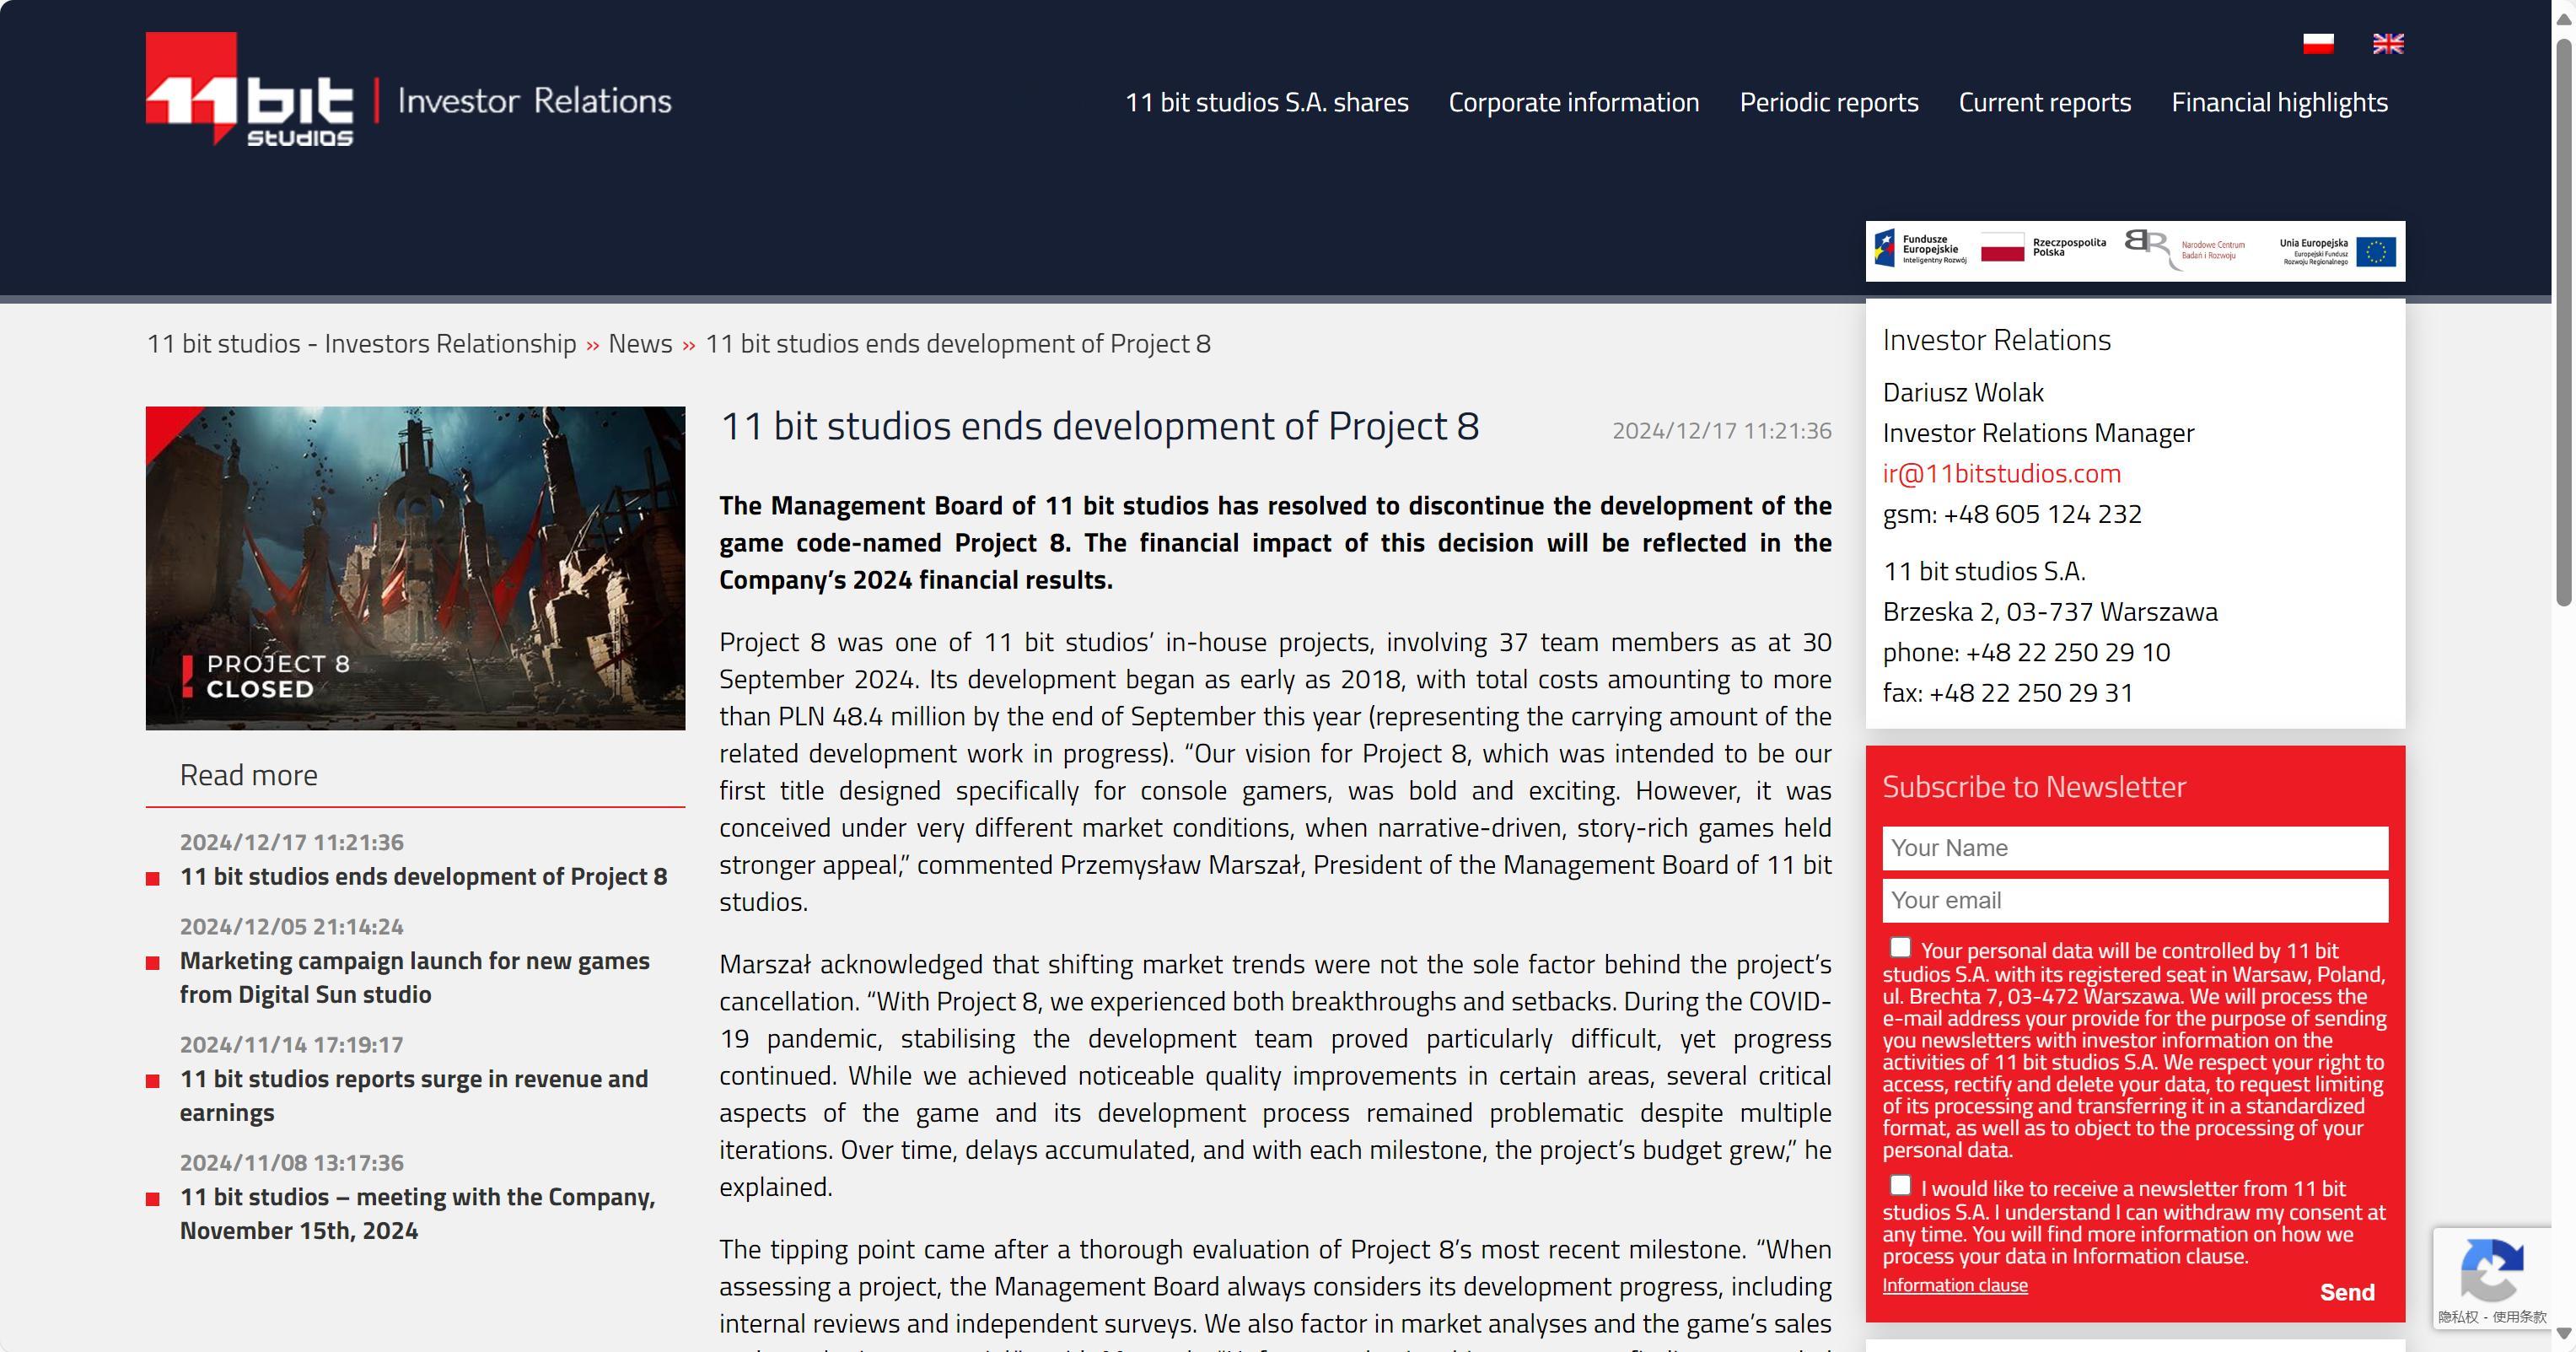Switch language with the UK flag icon
Screen dimensions: 2576x1352
(x=2388, y=43)
